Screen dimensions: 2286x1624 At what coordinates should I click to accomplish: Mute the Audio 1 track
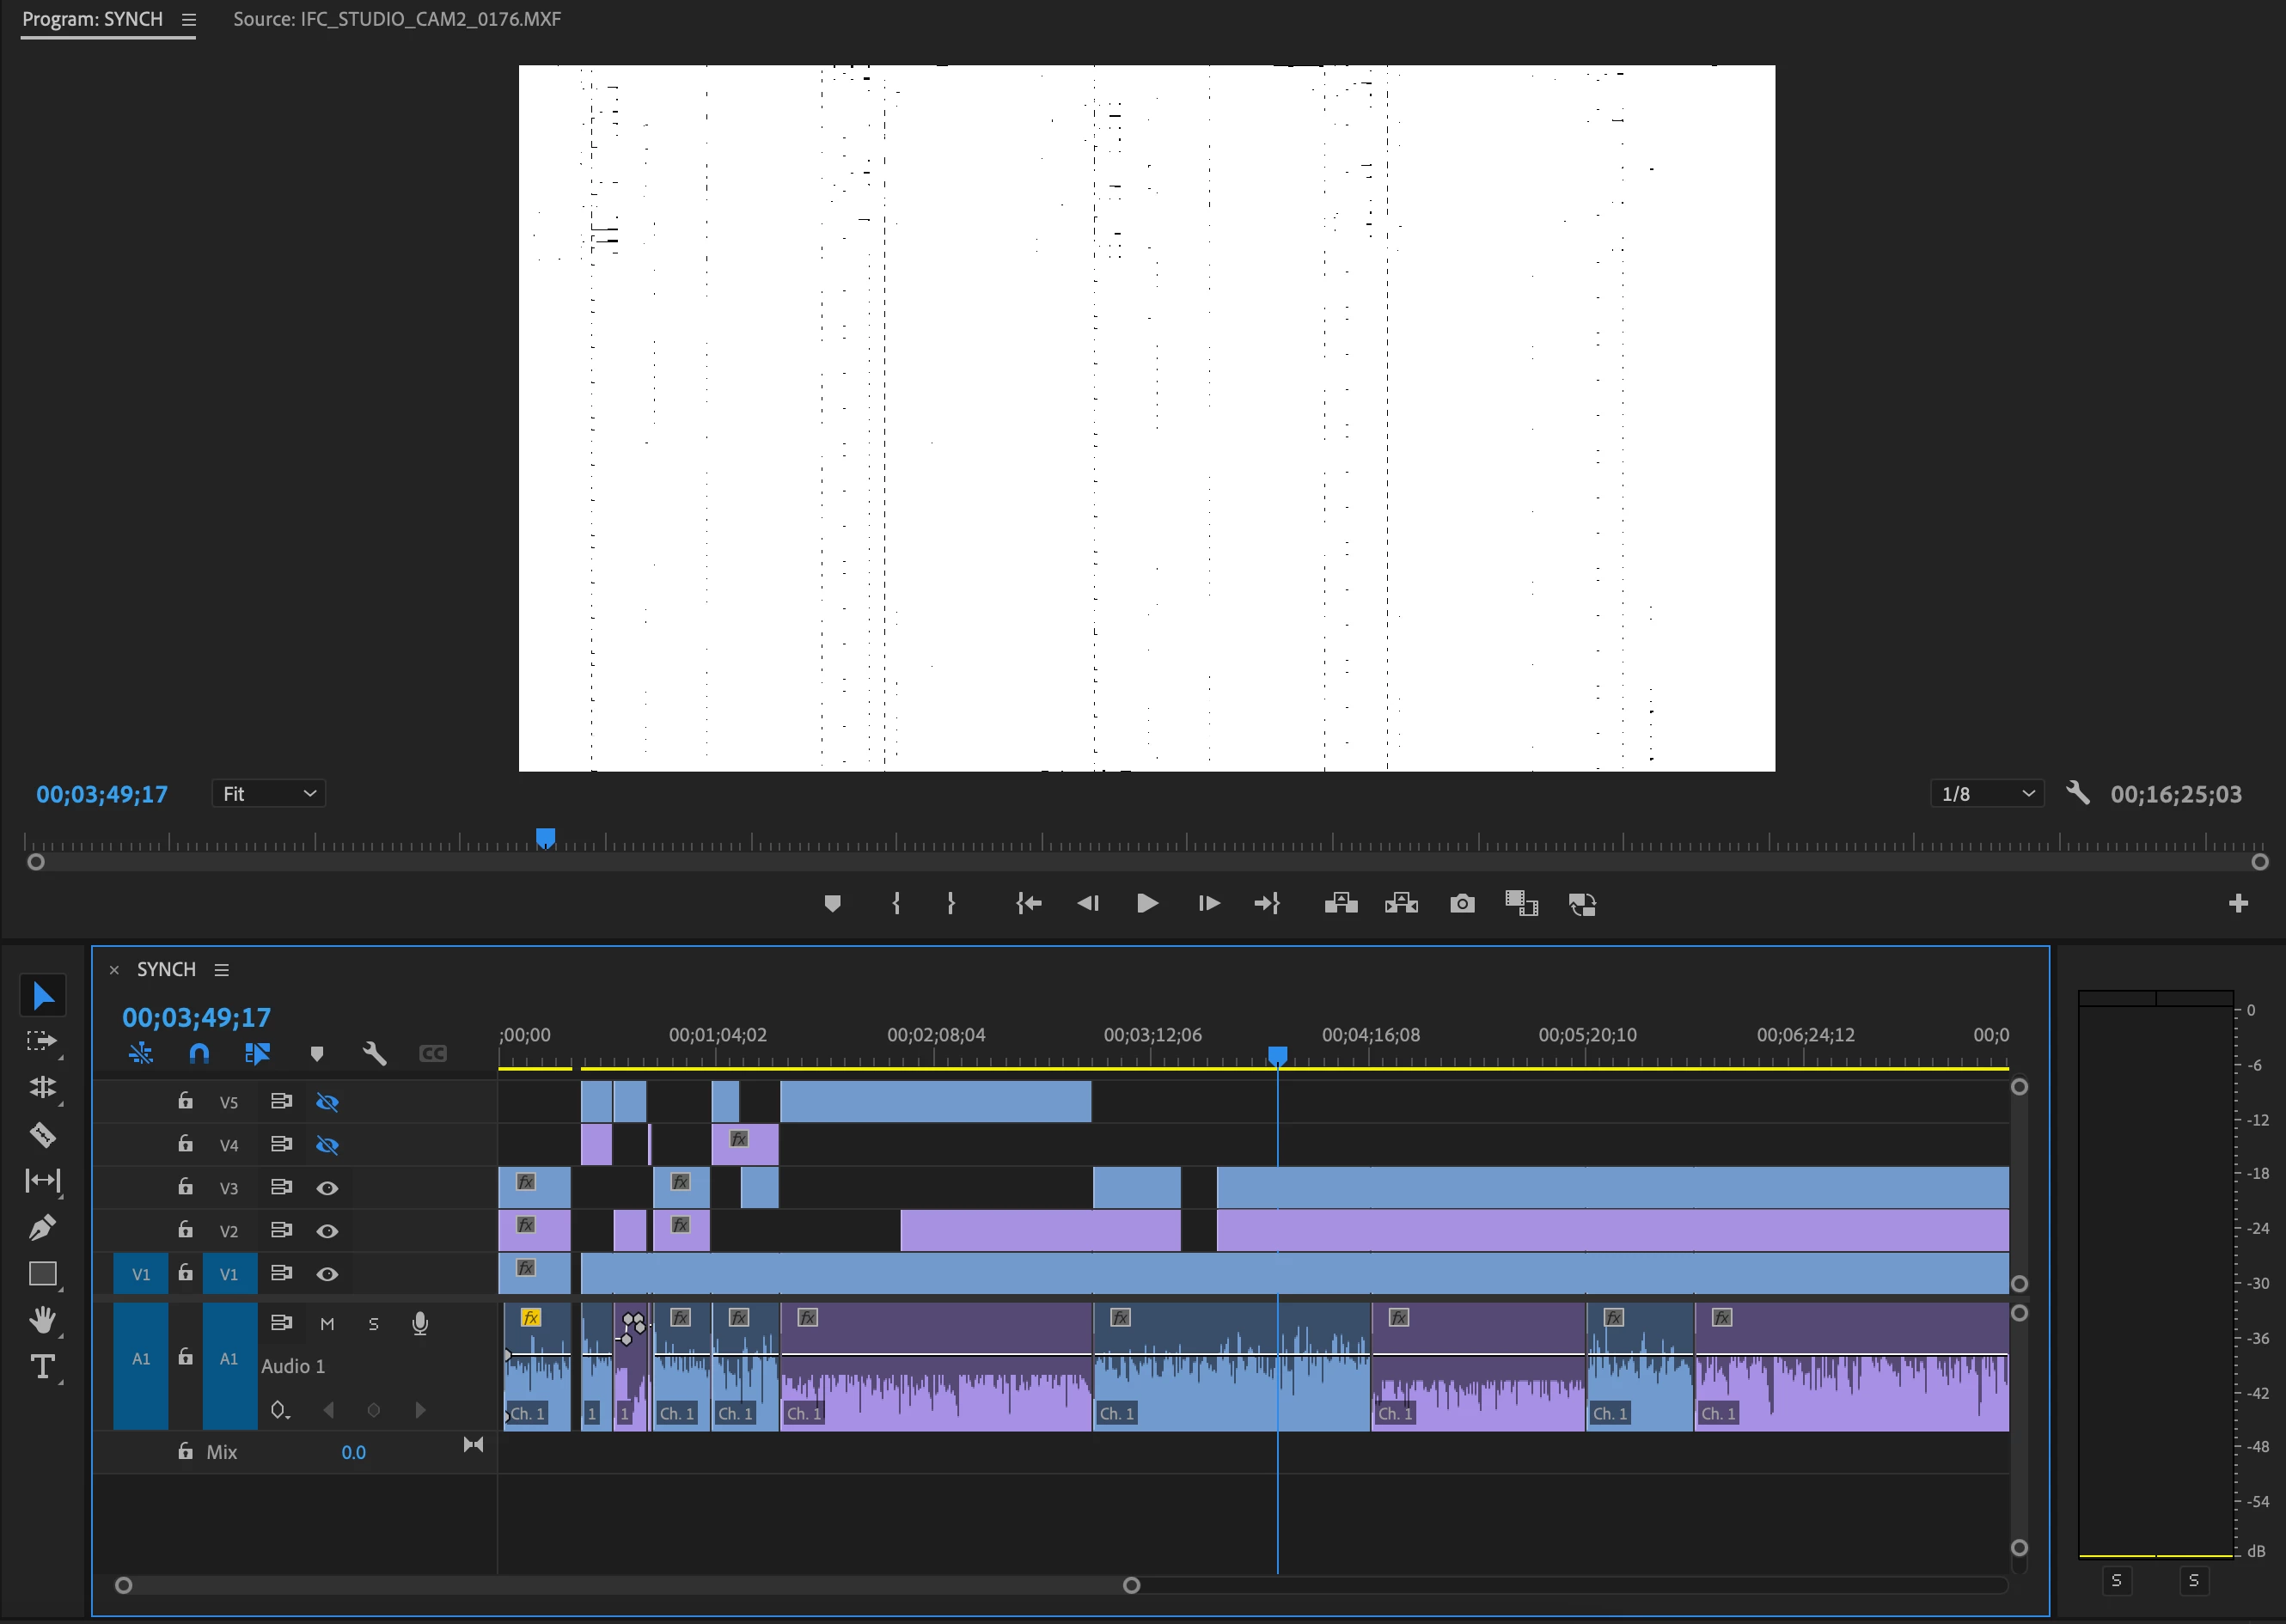click(x=327, y=1324)
